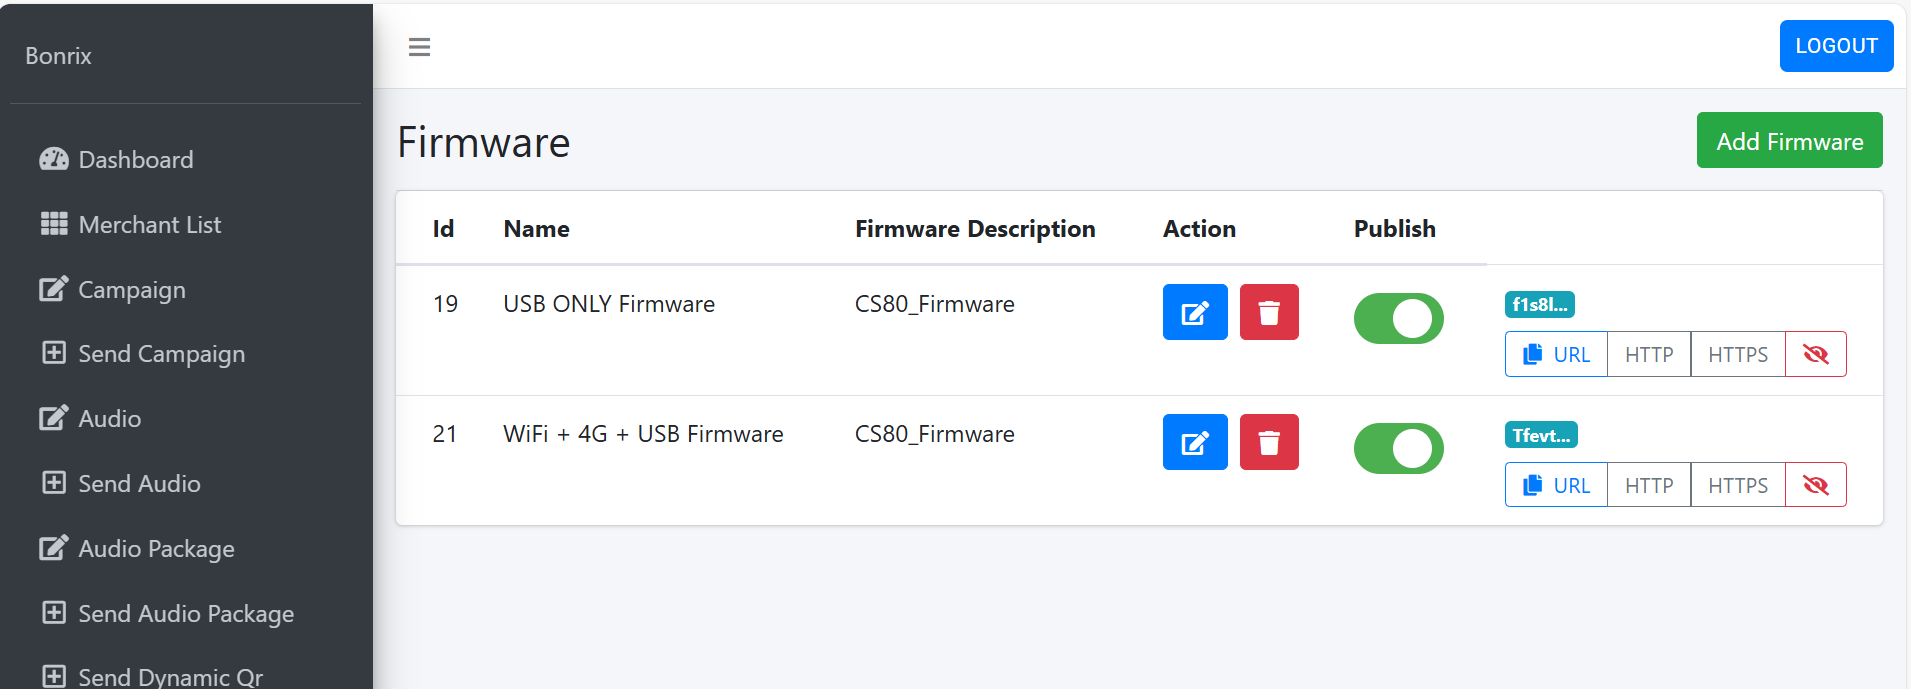Go to Send Campaign page

coord(161,354)
